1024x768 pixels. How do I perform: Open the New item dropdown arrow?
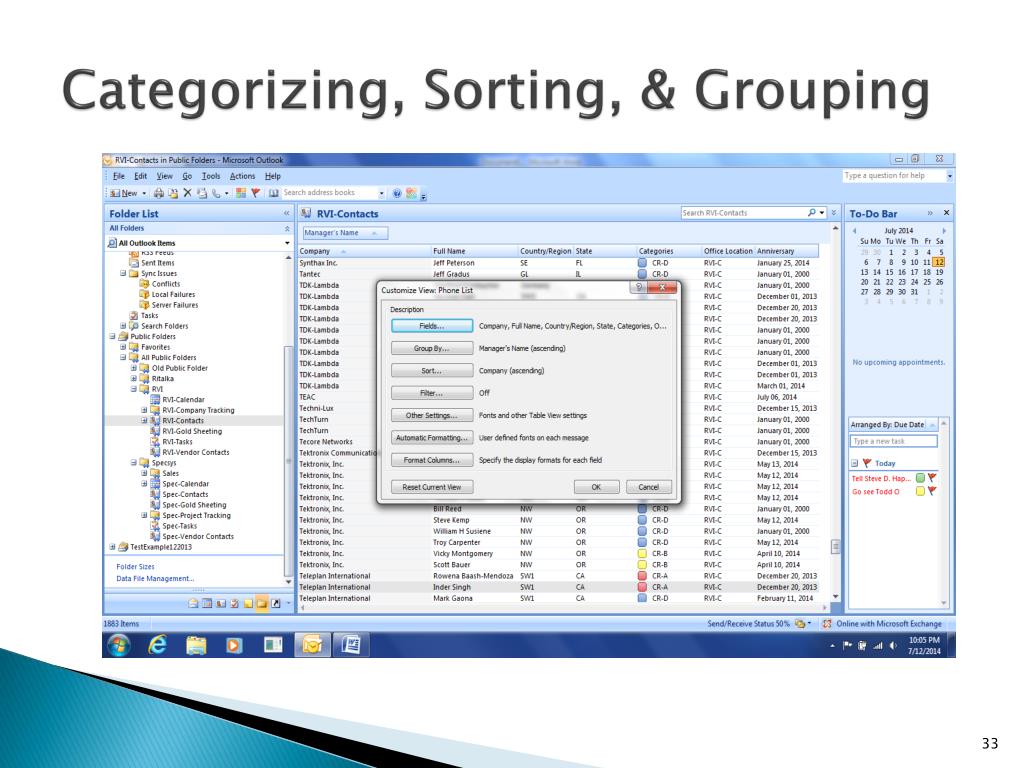point(144,193)
